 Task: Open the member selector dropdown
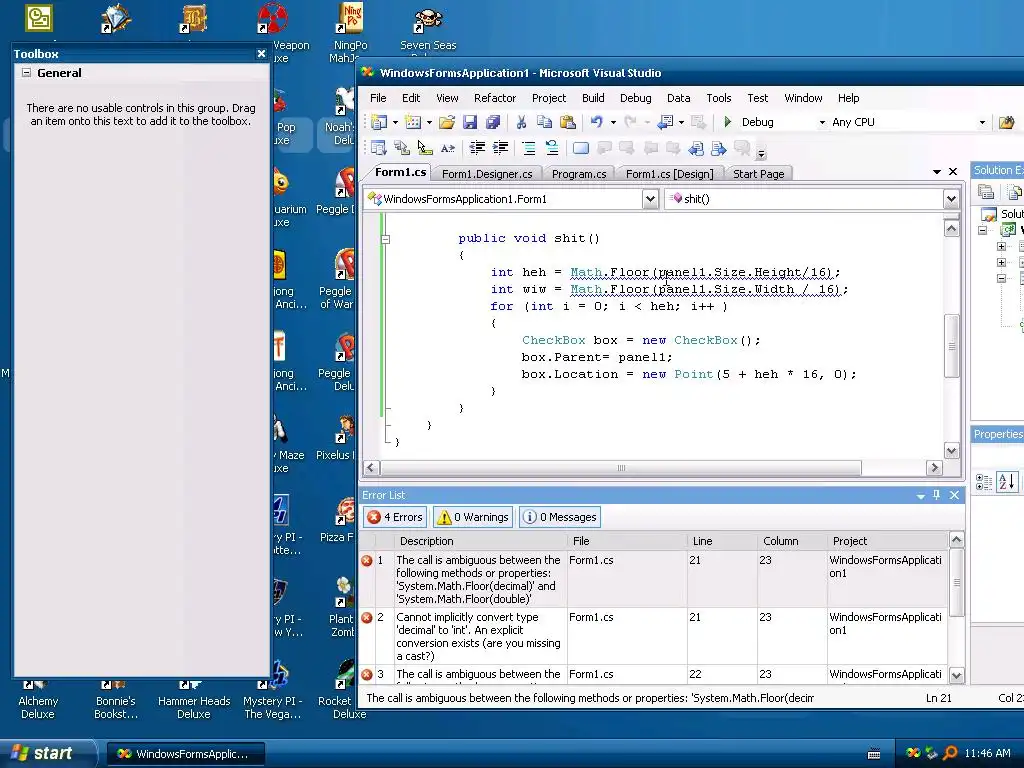click(951, 199)
